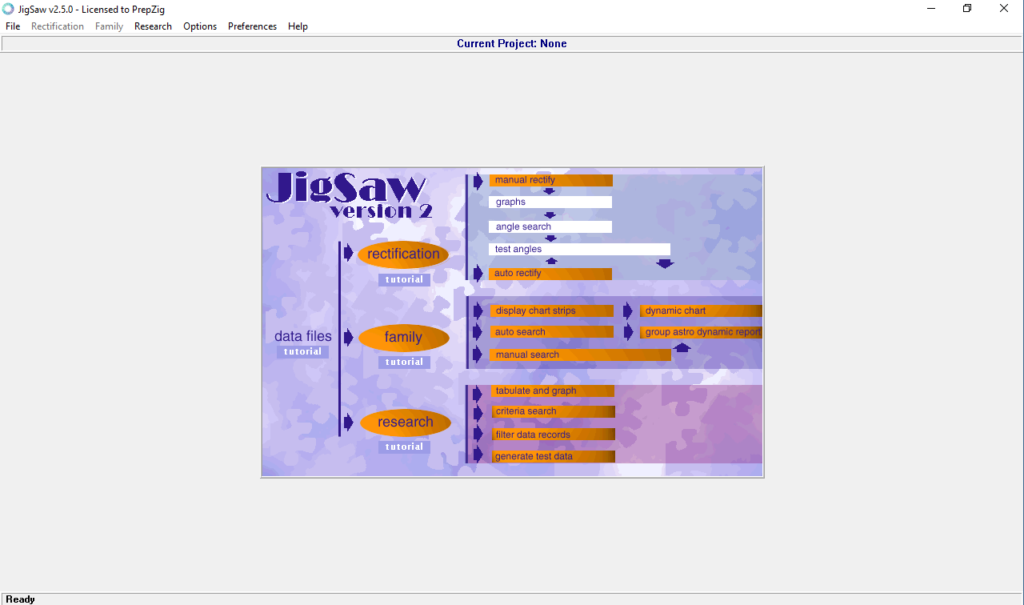Open the tutorial under research
Screen dimensions: 1024x605
click(404, 447)
